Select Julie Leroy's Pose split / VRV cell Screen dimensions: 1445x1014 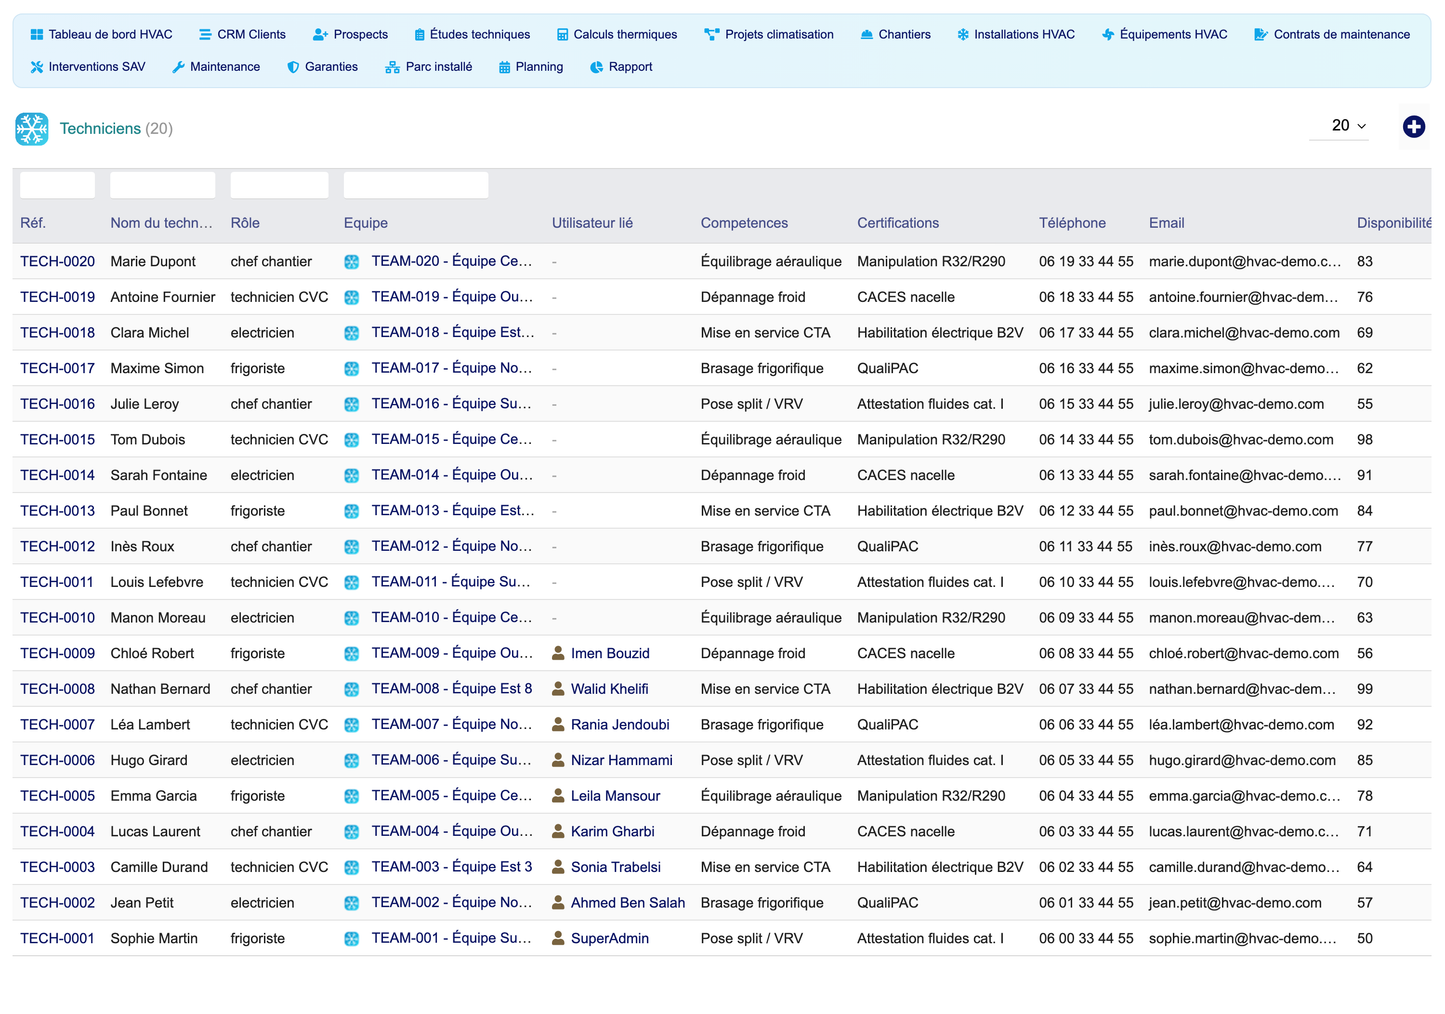(x=752, y=405)
